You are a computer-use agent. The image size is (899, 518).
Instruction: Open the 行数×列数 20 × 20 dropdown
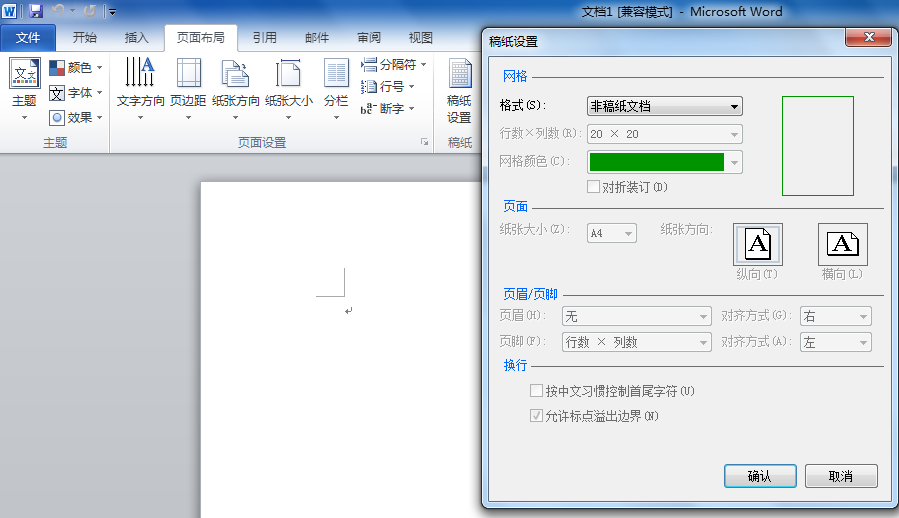click(665, 134)
